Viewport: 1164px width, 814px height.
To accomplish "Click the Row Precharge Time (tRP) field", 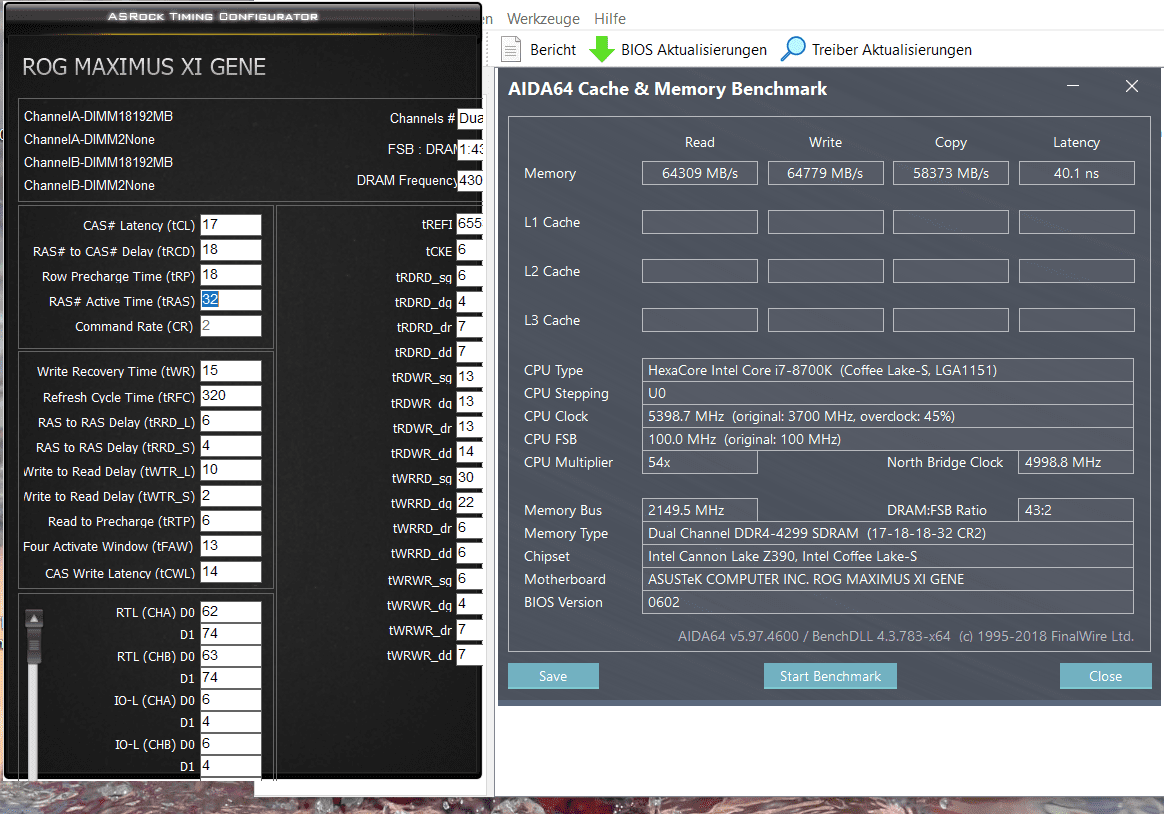I will (x=231, y=275).
